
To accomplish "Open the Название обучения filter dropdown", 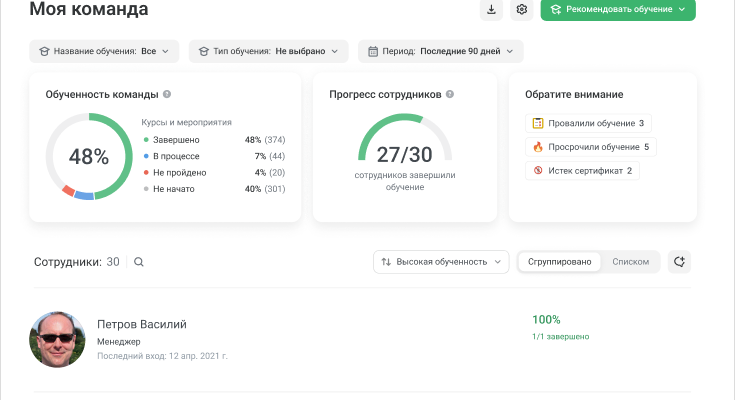I will coord(105,51).
